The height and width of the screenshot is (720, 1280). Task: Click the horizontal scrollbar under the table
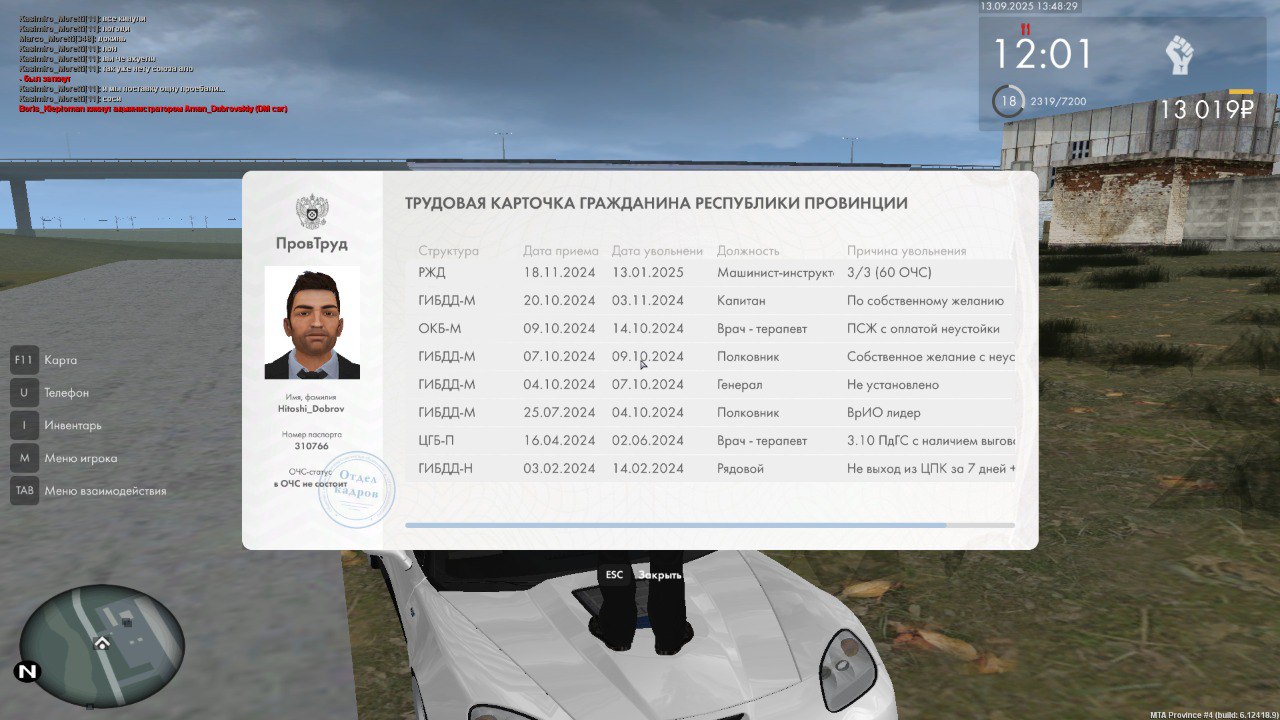[710, 525]
